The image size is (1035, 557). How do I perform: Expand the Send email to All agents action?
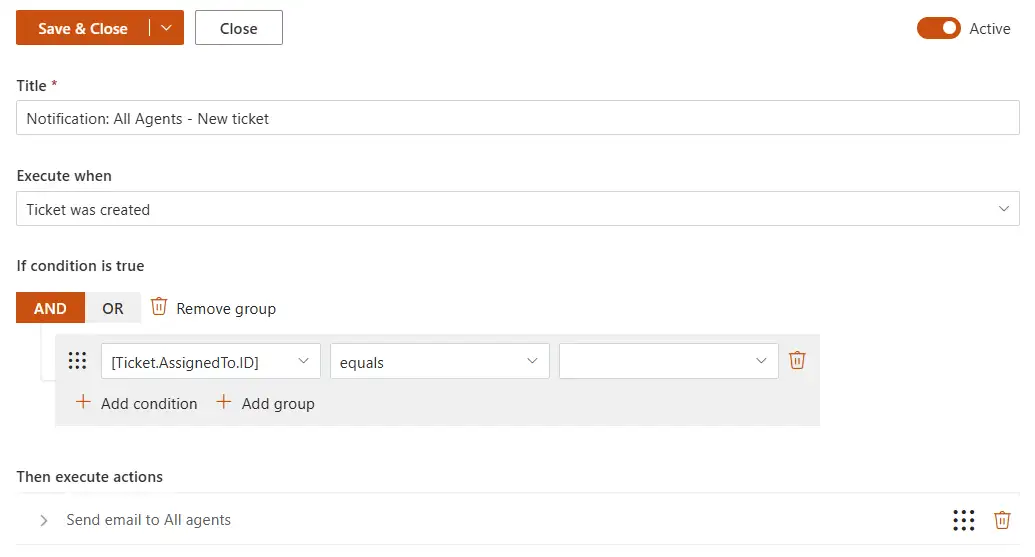pyautogui.click(x=44, y=521)
